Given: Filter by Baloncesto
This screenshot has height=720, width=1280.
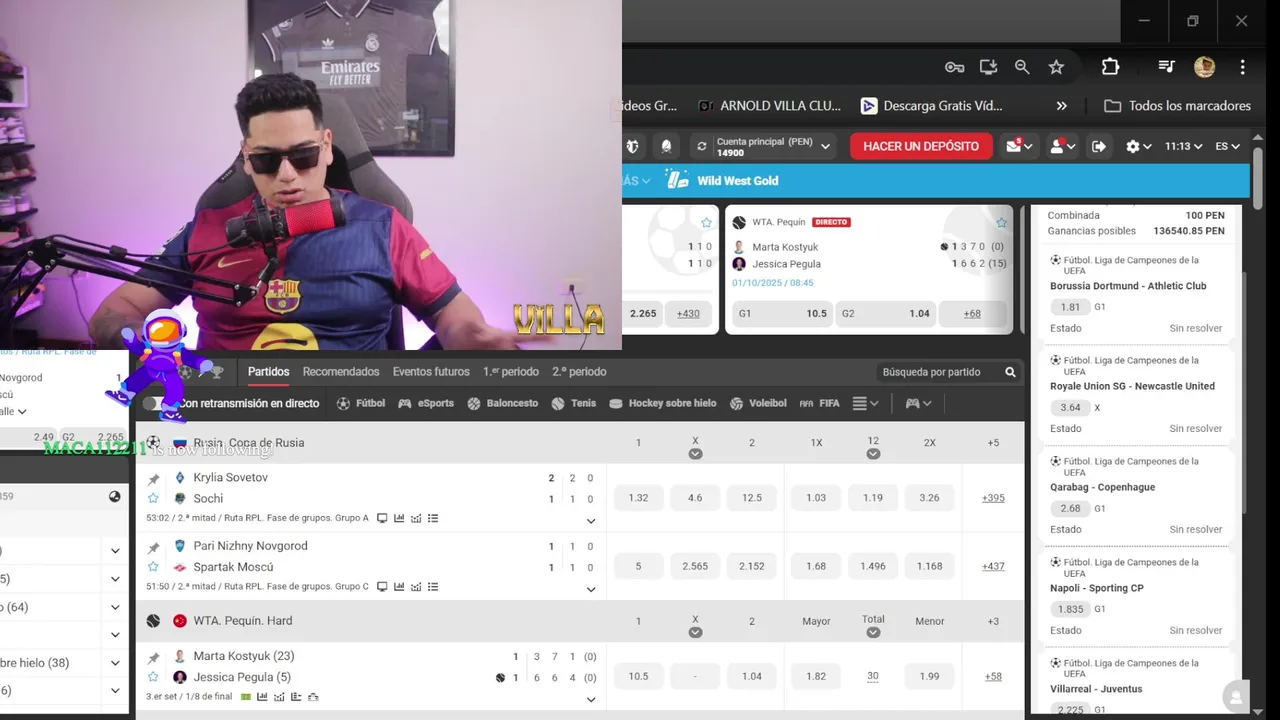Looking at the screenshot, I should pyautogui.click(x=503, y=404).
